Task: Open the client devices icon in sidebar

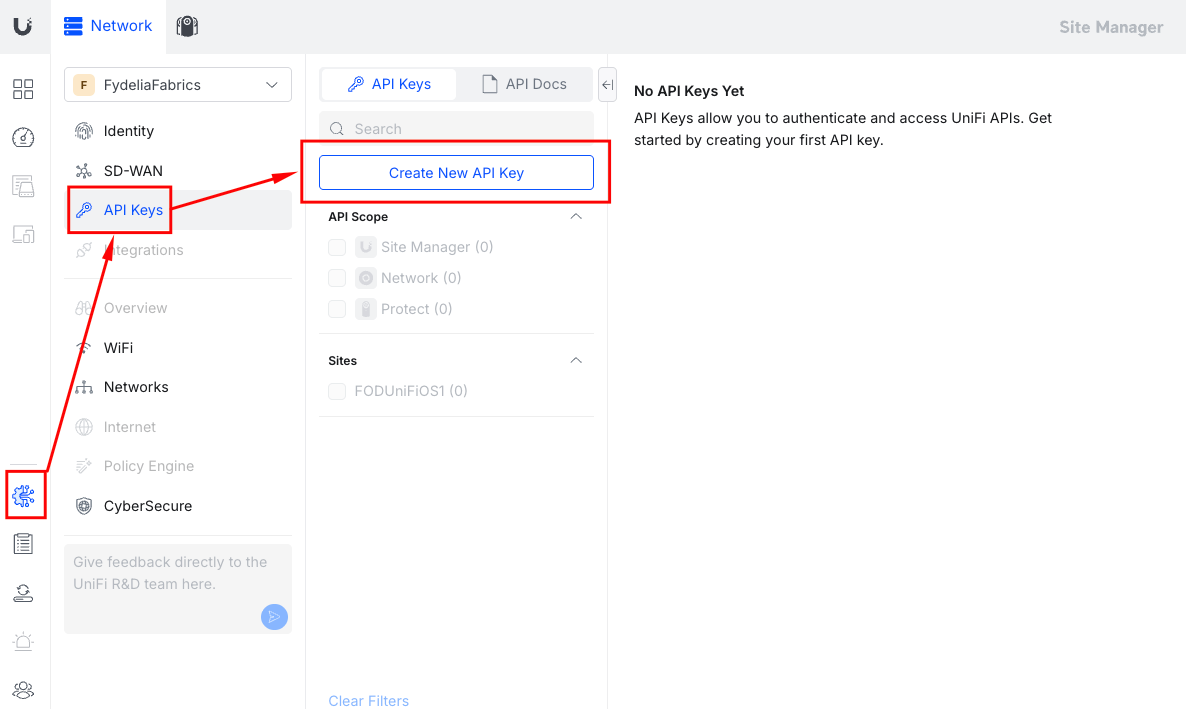Action: click(x=23, y=235)
